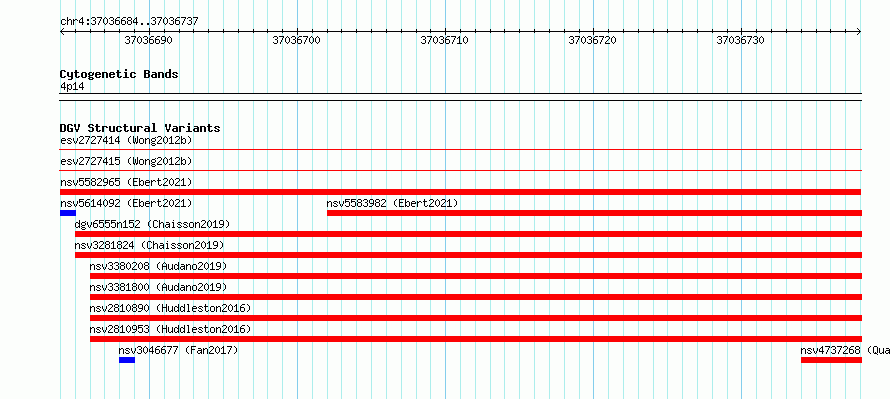Click the red bar under nsv2810953
Image resolution: width=890 pixels, height=399 pixels.
(x=476, y=339)
